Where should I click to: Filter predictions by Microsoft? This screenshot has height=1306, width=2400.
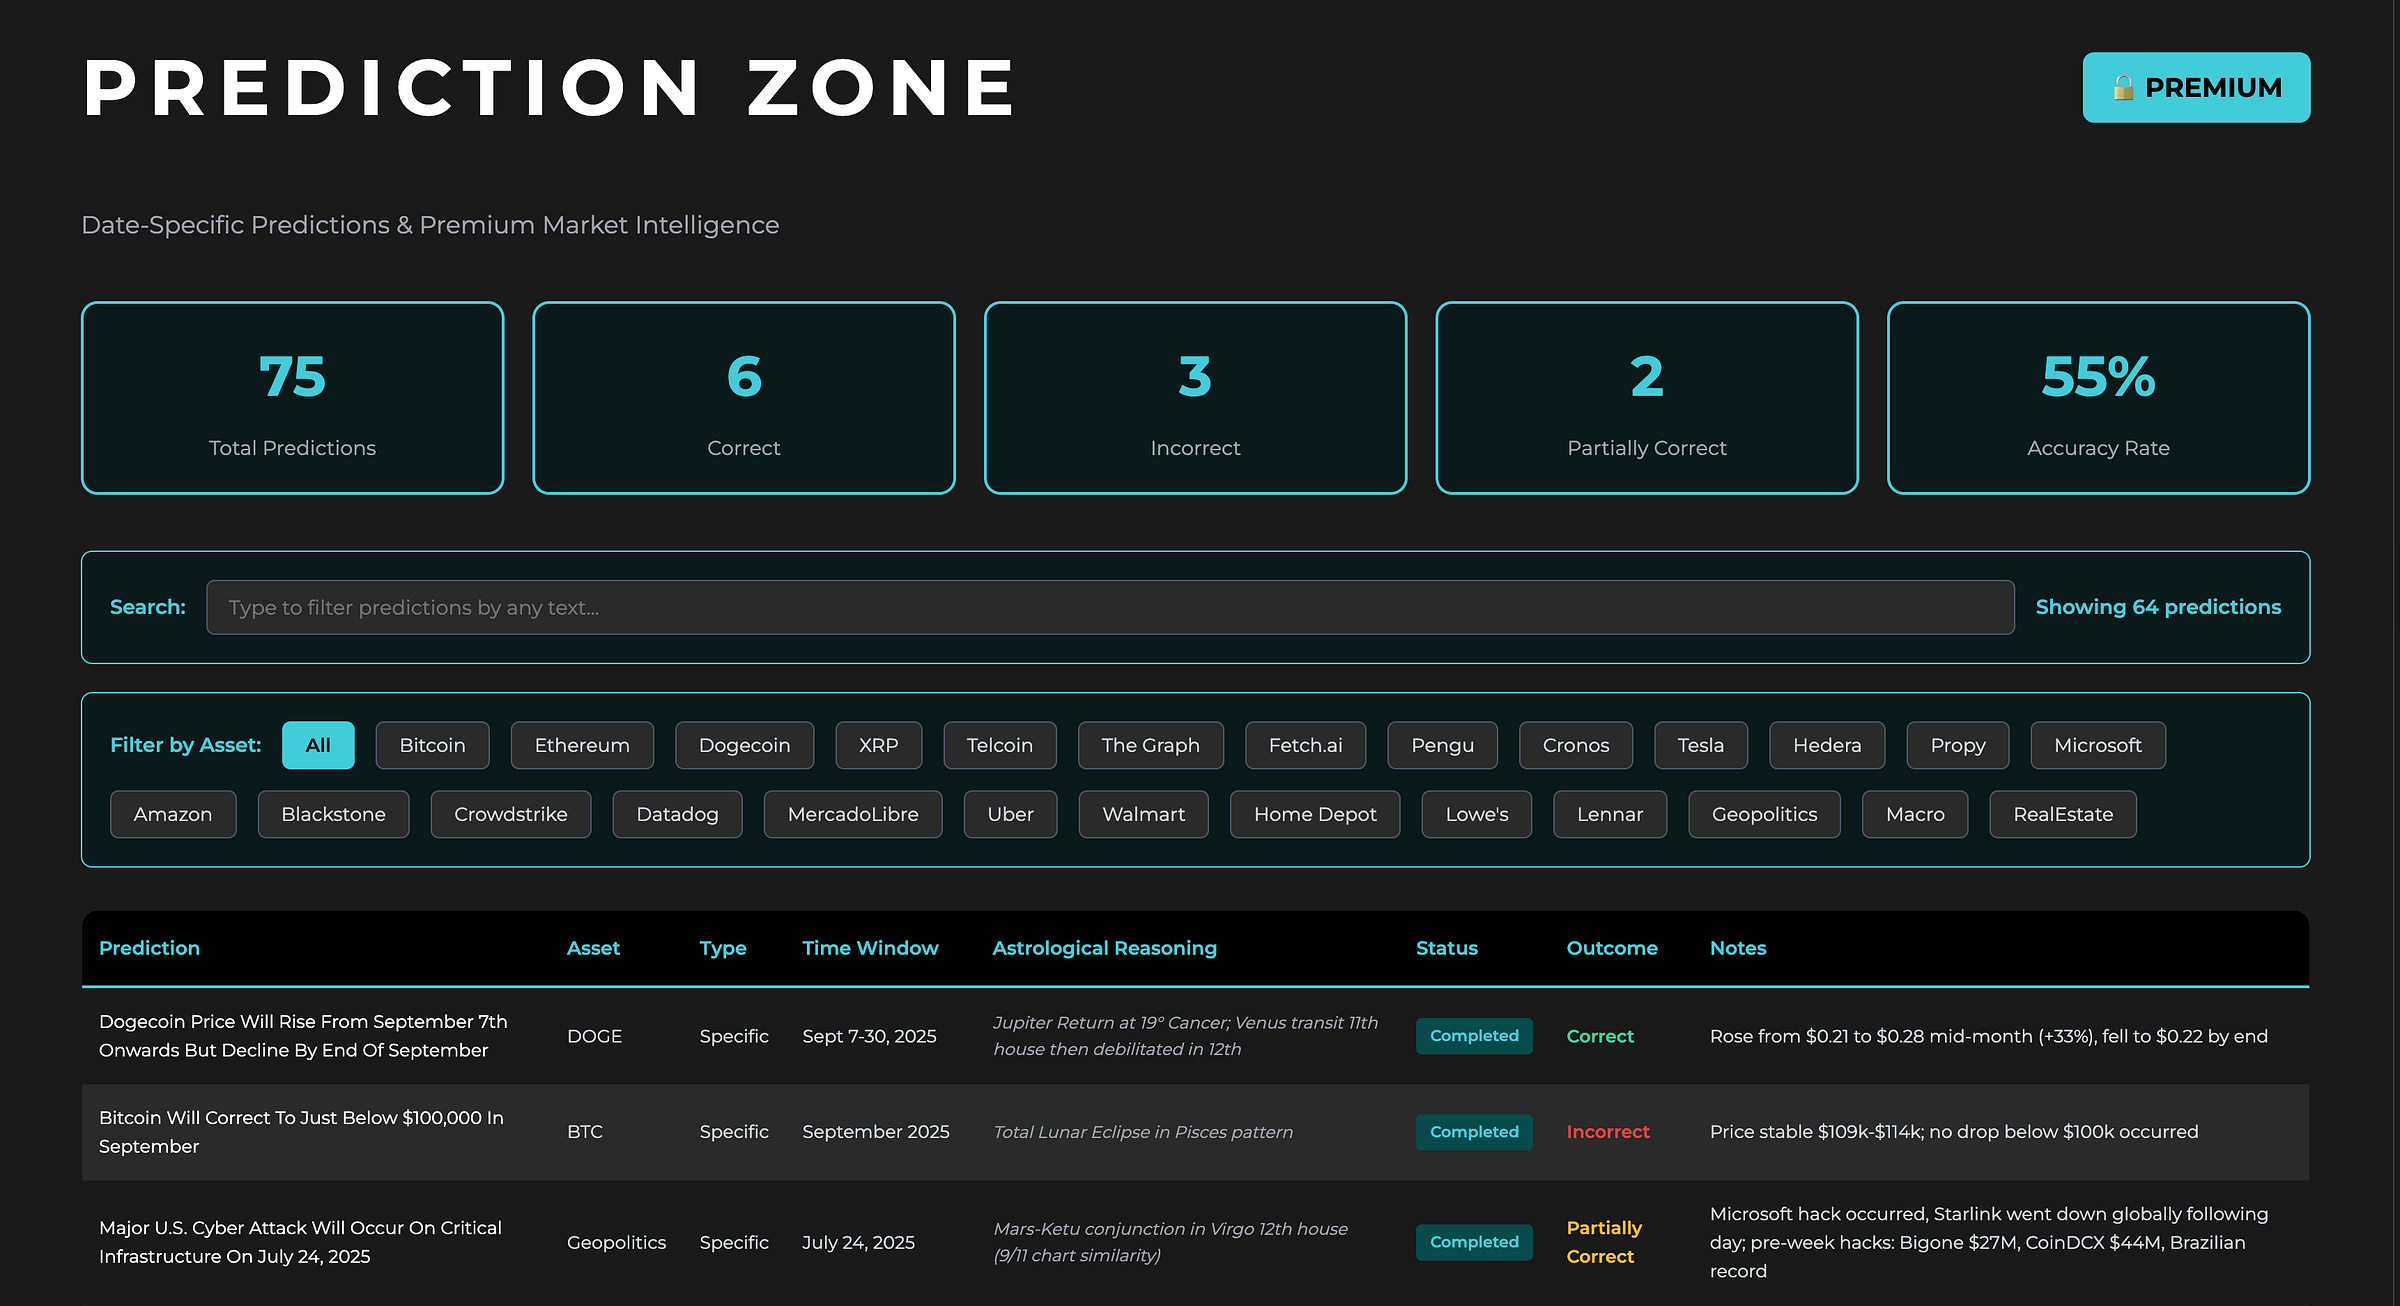2097,745
